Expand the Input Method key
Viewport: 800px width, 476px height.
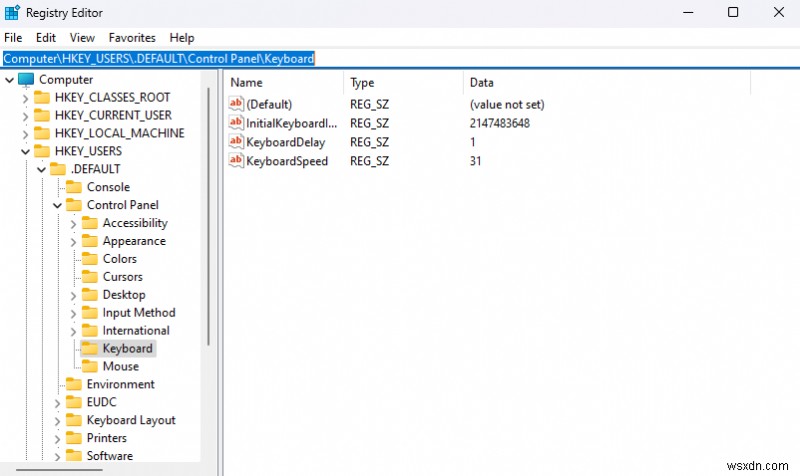click(x=73, y=313)
